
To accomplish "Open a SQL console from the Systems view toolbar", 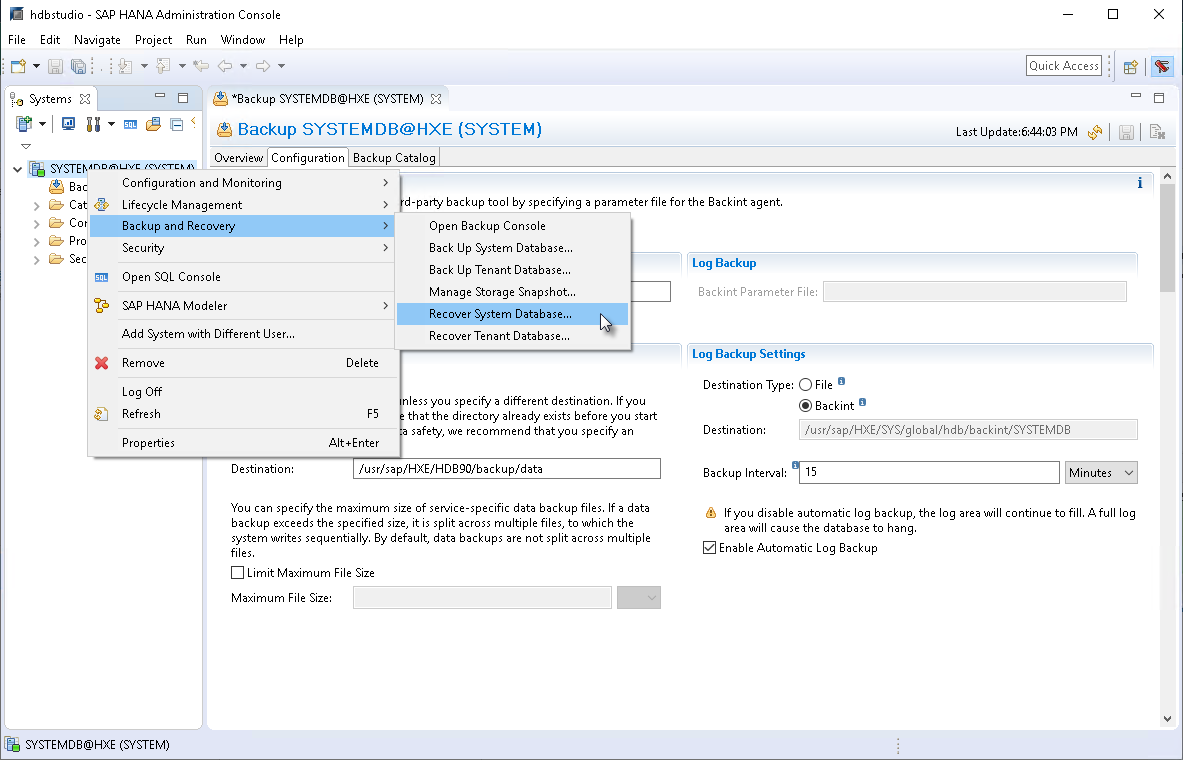I will 130,123.
